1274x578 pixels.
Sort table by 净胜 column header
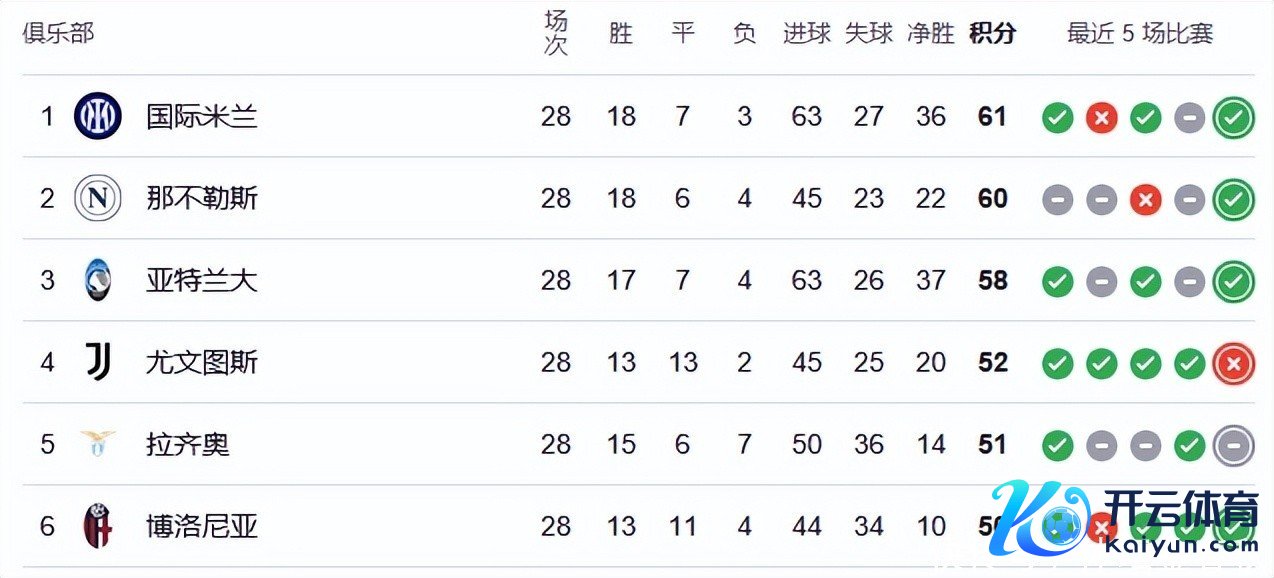pos(930,33)
